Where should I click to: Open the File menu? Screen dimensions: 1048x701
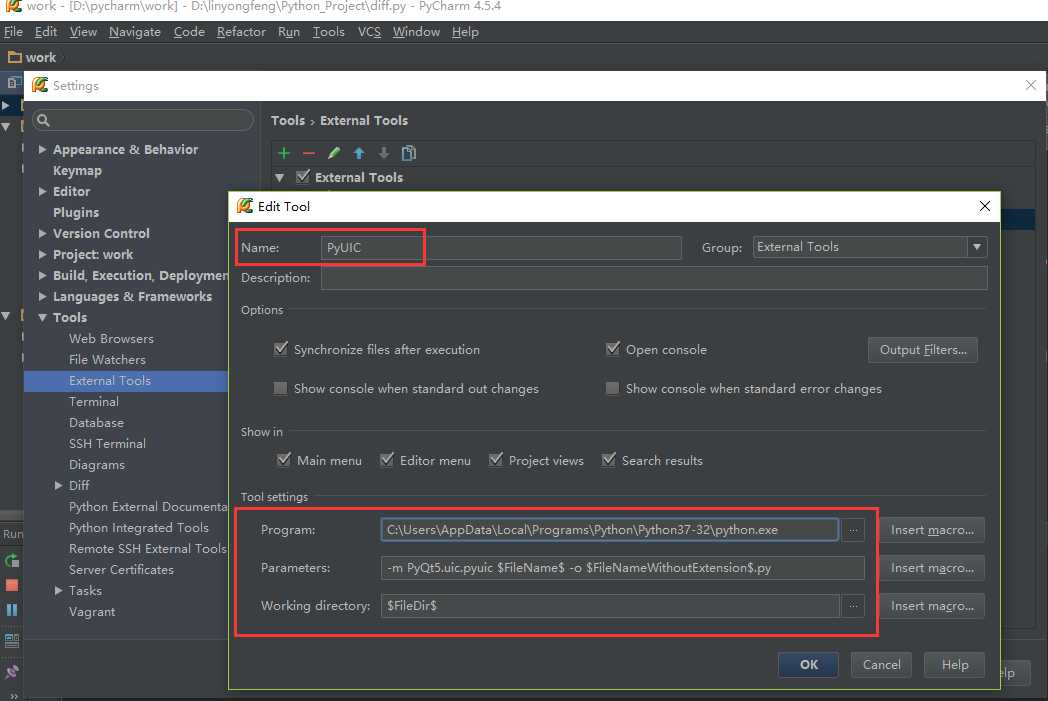coord(13,32)
